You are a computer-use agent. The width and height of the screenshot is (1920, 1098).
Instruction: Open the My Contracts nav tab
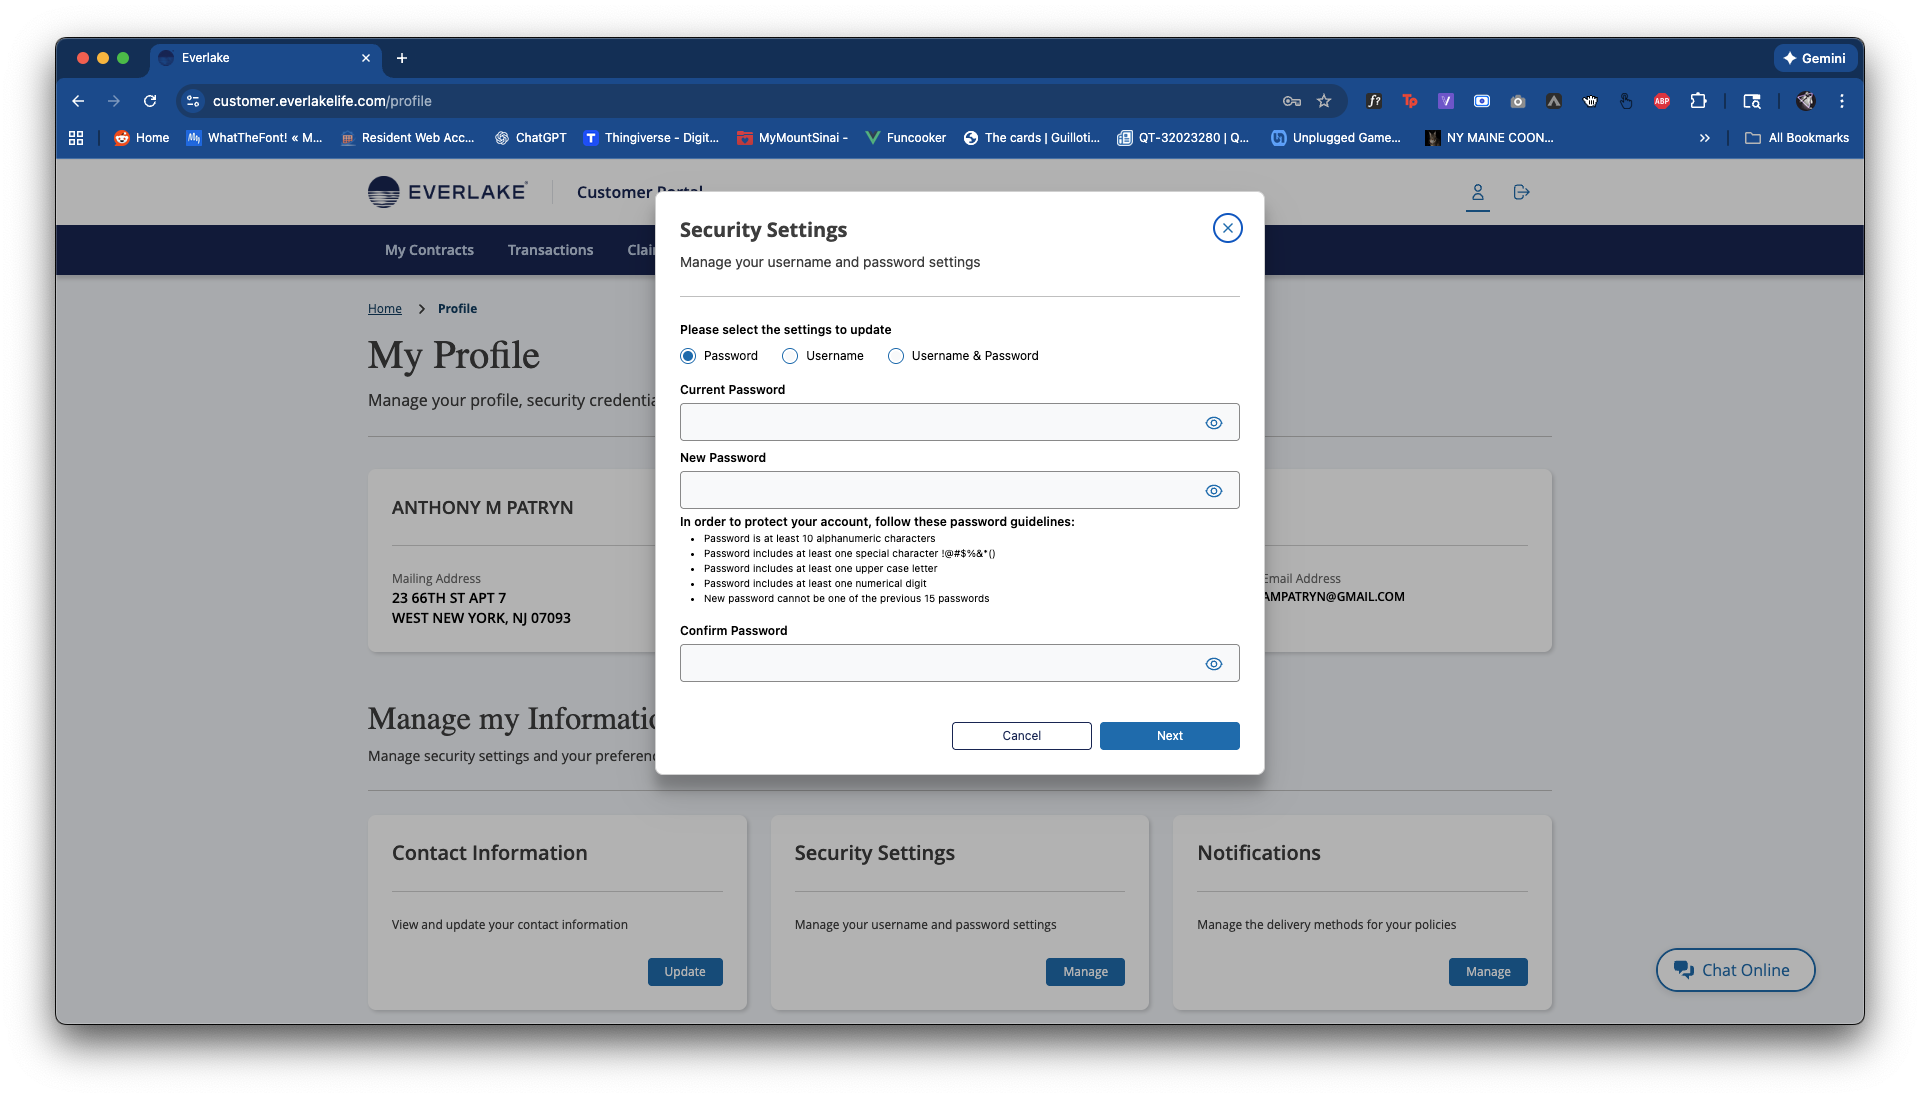(429, 250)
